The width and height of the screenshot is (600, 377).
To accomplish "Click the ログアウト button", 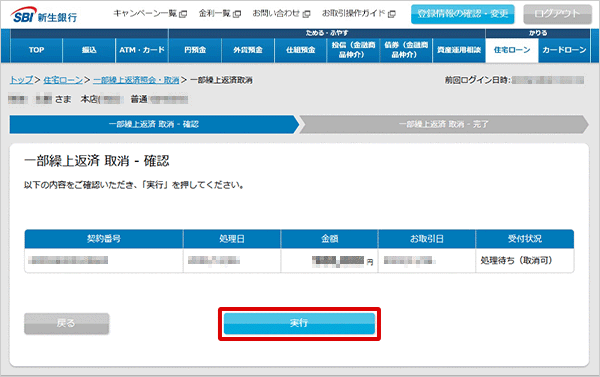I will tap(558, 14).
